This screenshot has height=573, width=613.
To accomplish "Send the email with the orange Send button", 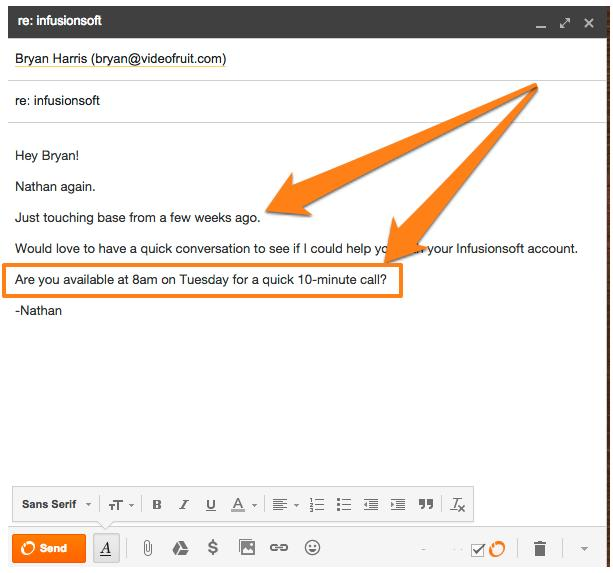I will pyautogui.click(x=49, y=548).
